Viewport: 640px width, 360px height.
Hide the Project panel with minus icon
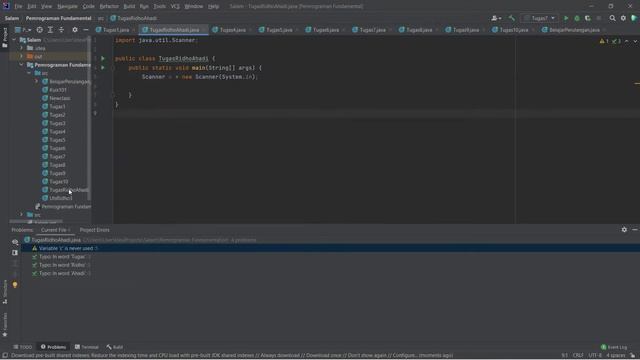[86, 30]
